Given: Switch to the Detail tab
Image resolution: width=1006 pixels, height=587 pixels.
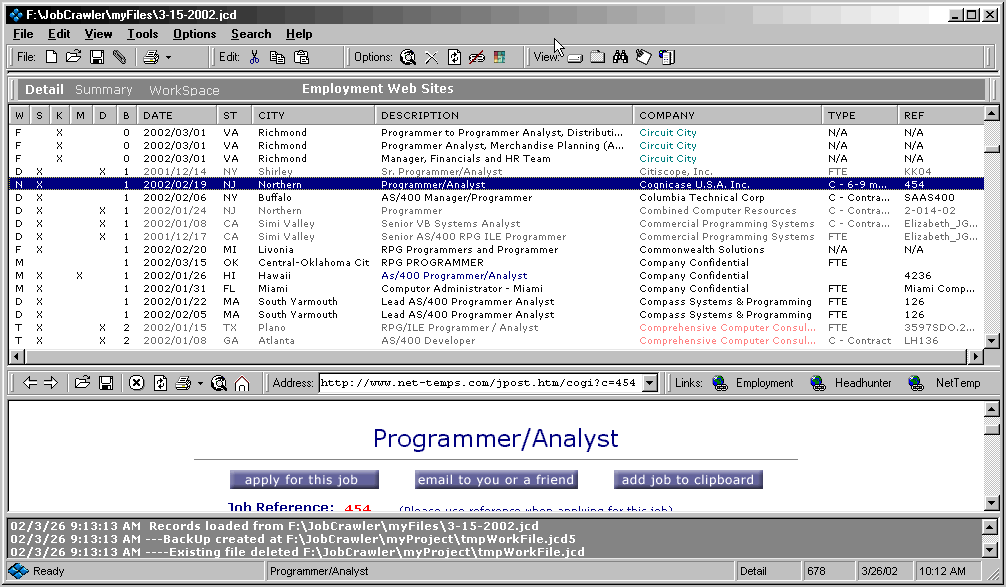Looking at the screenshot, I should pyautogui.click(x=44, y=90).
